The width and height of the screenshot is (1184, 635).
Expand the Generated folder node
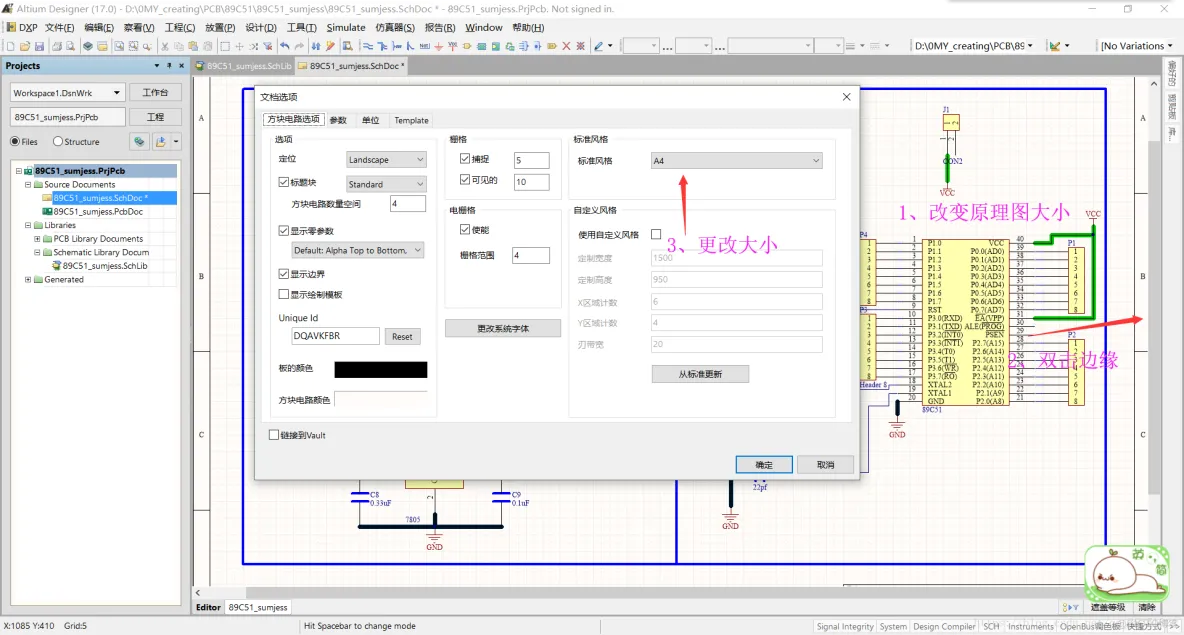(28, 279)
